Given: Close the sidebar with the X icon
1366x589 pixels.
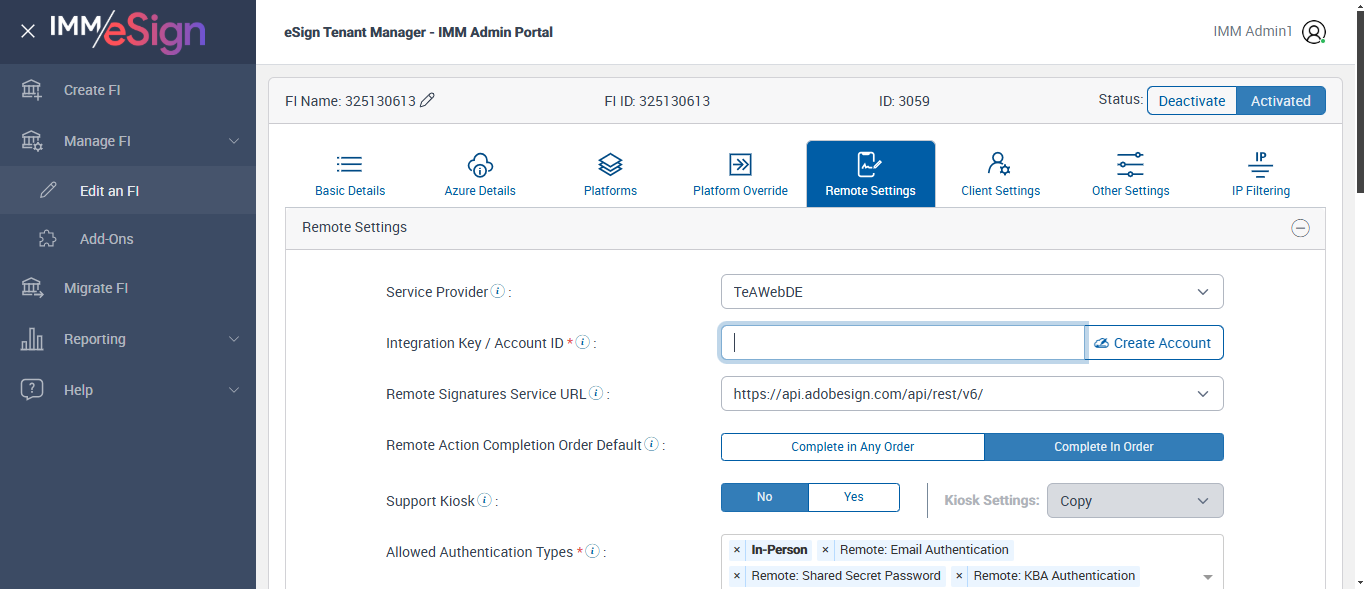Looking at the screenshot, I should pyautogui.click(x=28, y=31).
